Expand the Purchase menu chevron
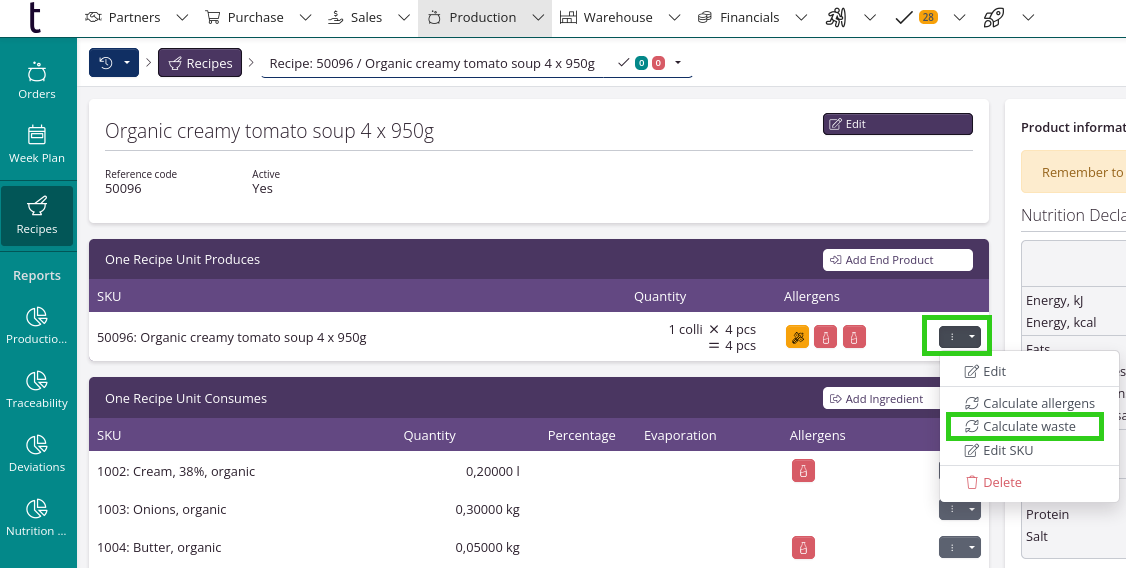The height and width of the screenshot is (568, 1126). (305, 17)
